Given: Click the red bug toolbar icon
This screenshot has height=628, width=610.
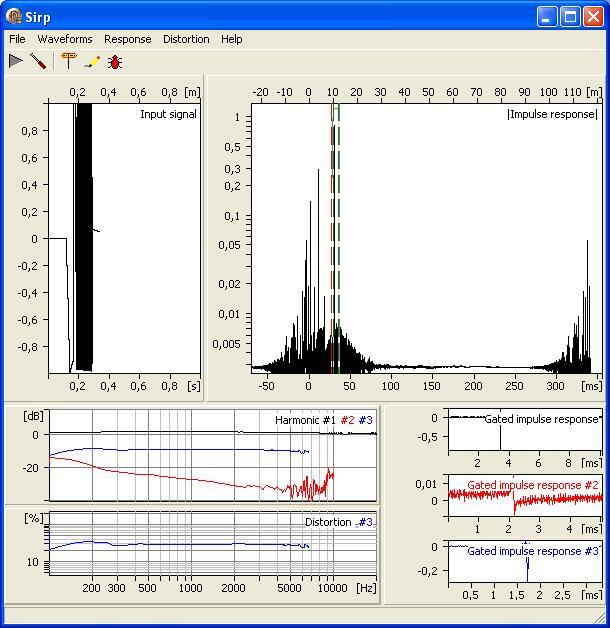Looking at the screenshot, I should (x=115, y=61).
